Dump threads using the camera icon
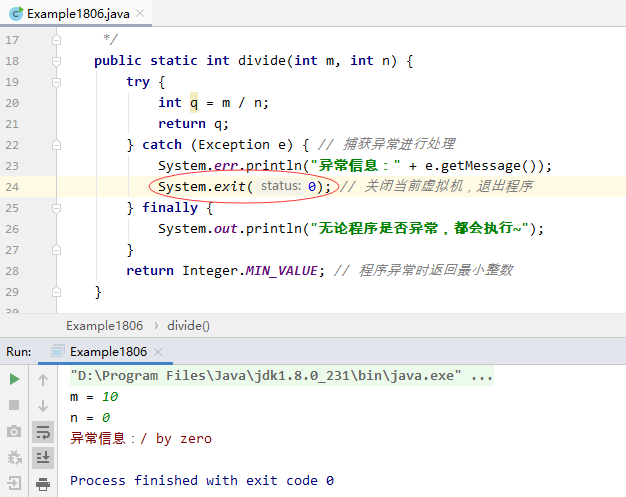Image resolution: width=626 pixels, height=497 pixels. 14,431
